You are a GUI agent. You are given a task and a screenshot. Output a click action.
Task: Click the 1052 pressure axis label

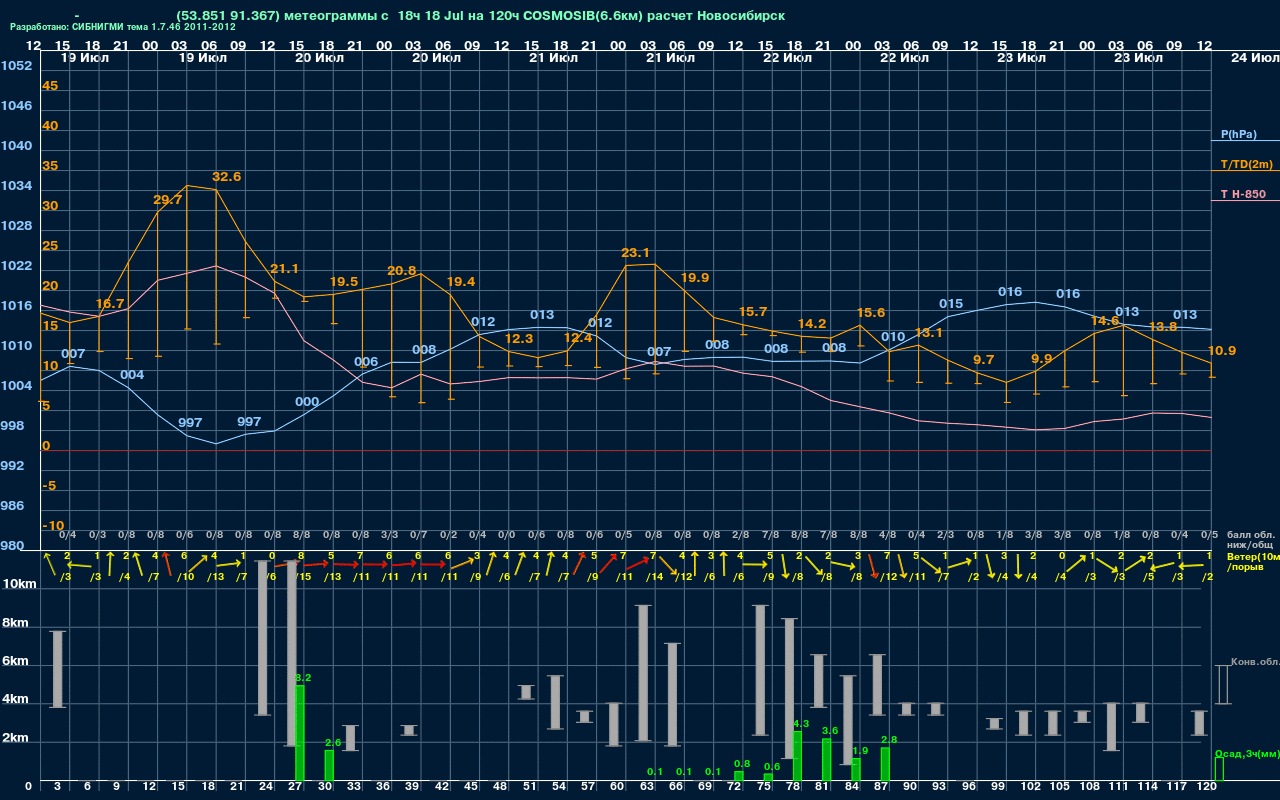(x=16, y=66)
